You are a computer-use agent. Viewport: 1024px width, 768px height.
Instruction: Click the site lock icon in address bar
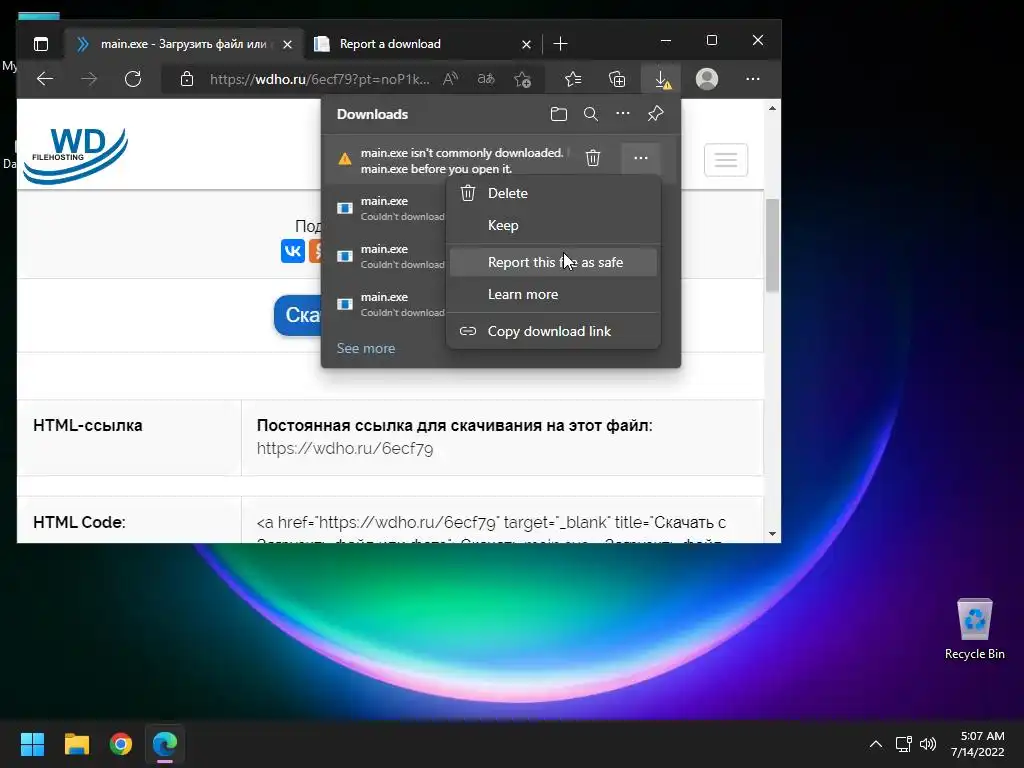pyautogui.click(x=187, y=79)
